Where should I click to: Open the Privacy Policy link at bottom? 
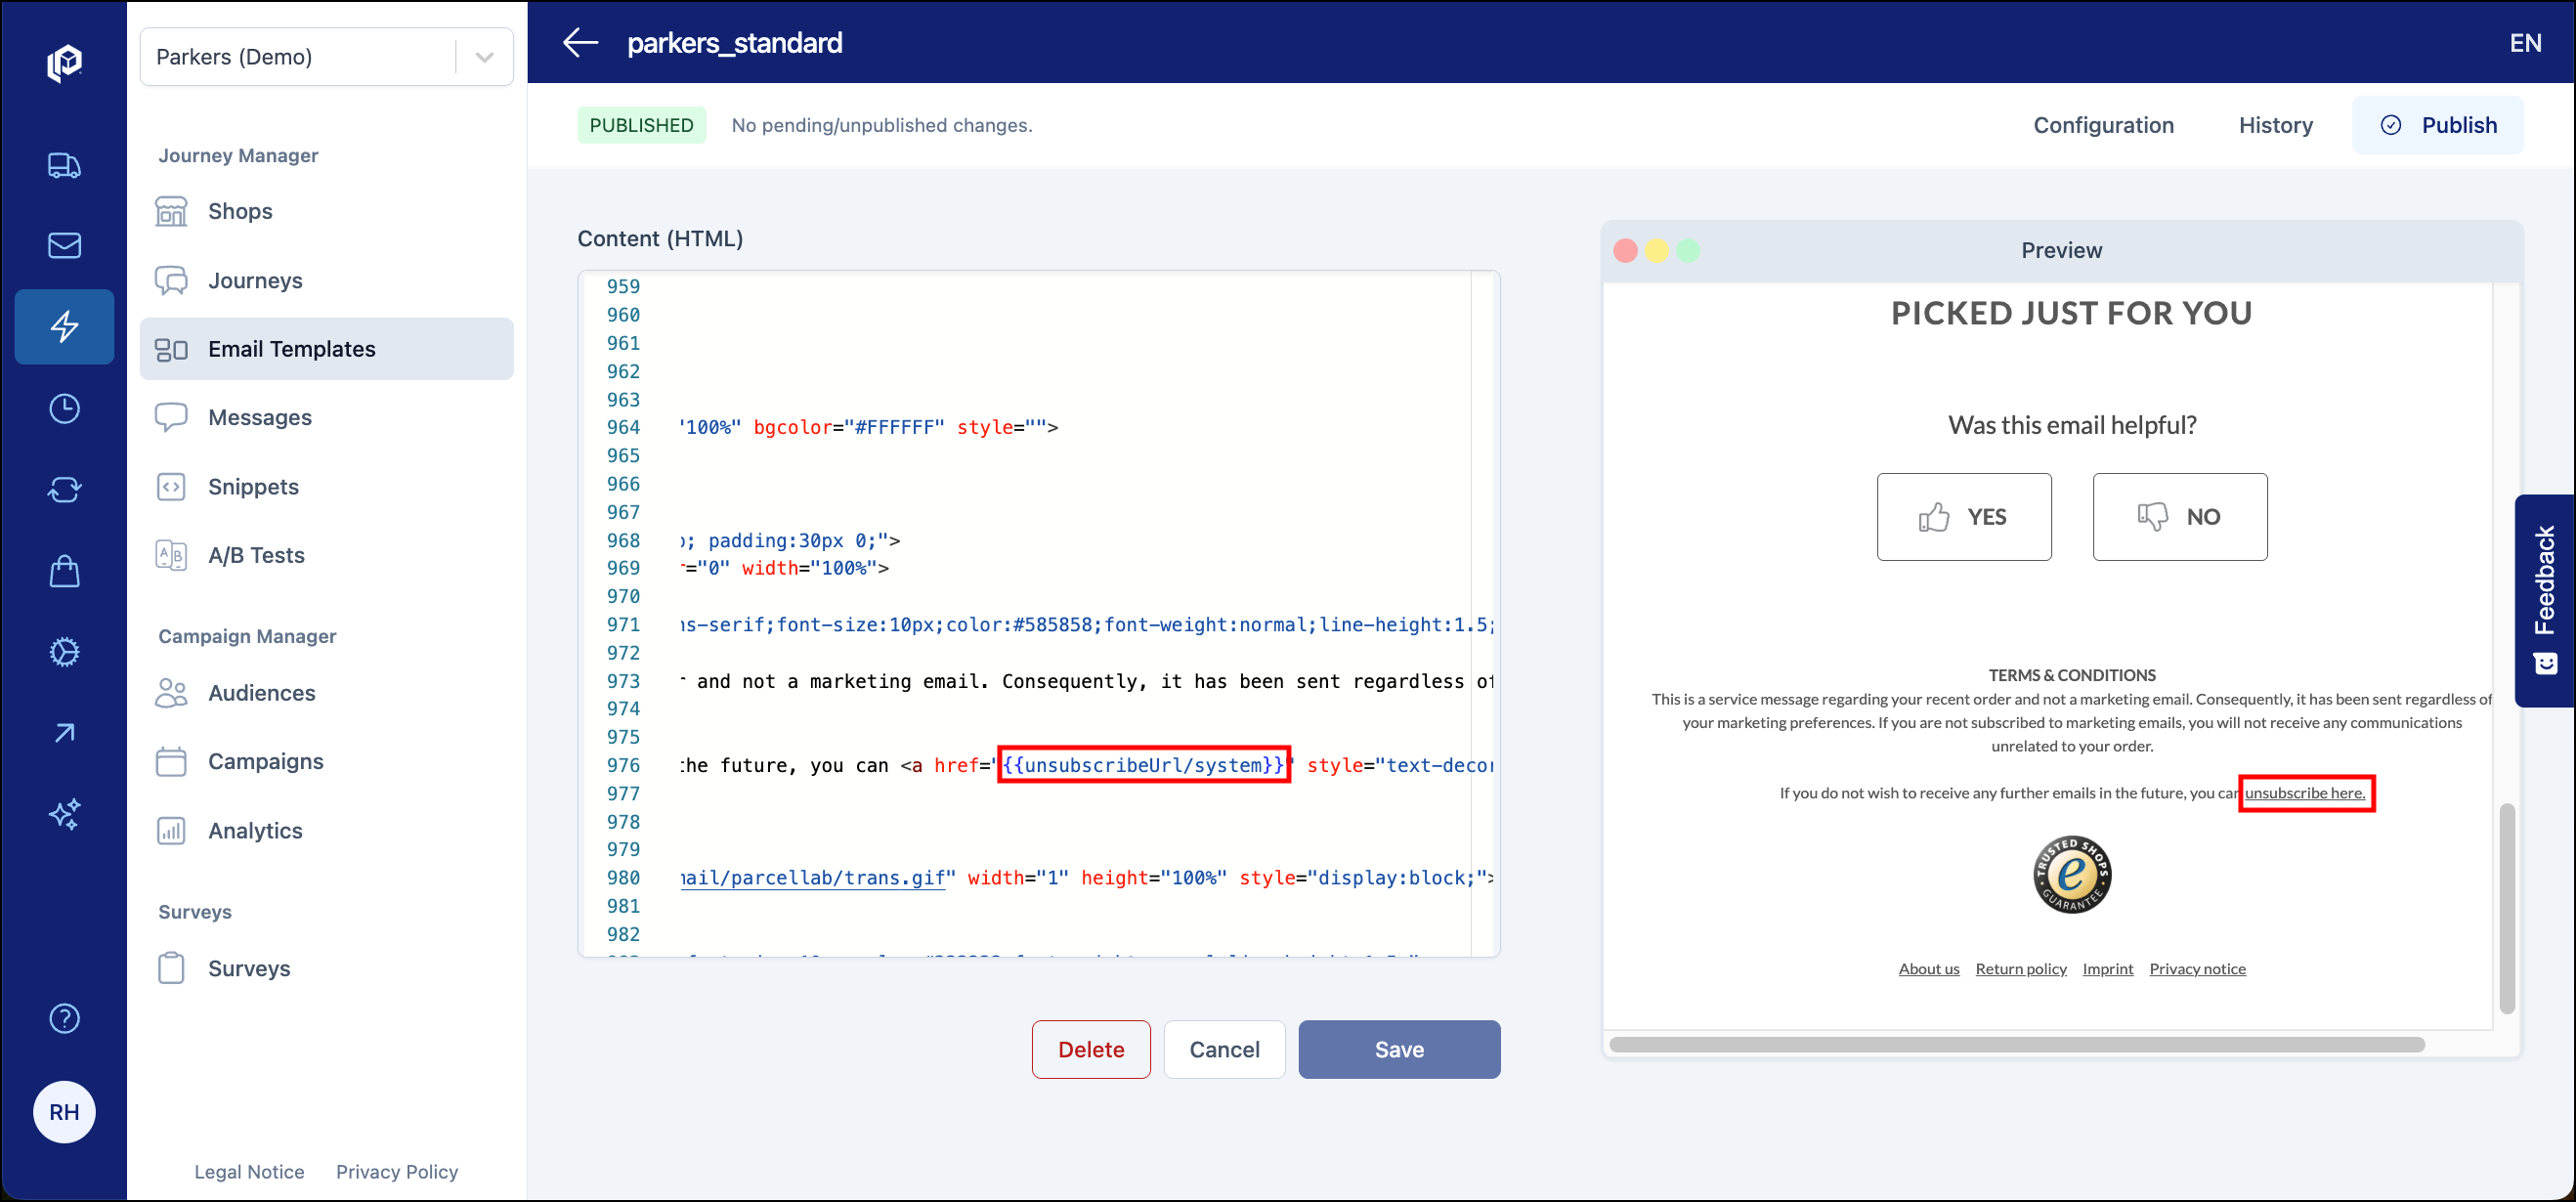pyautogui.click(x=396, y=1171)
